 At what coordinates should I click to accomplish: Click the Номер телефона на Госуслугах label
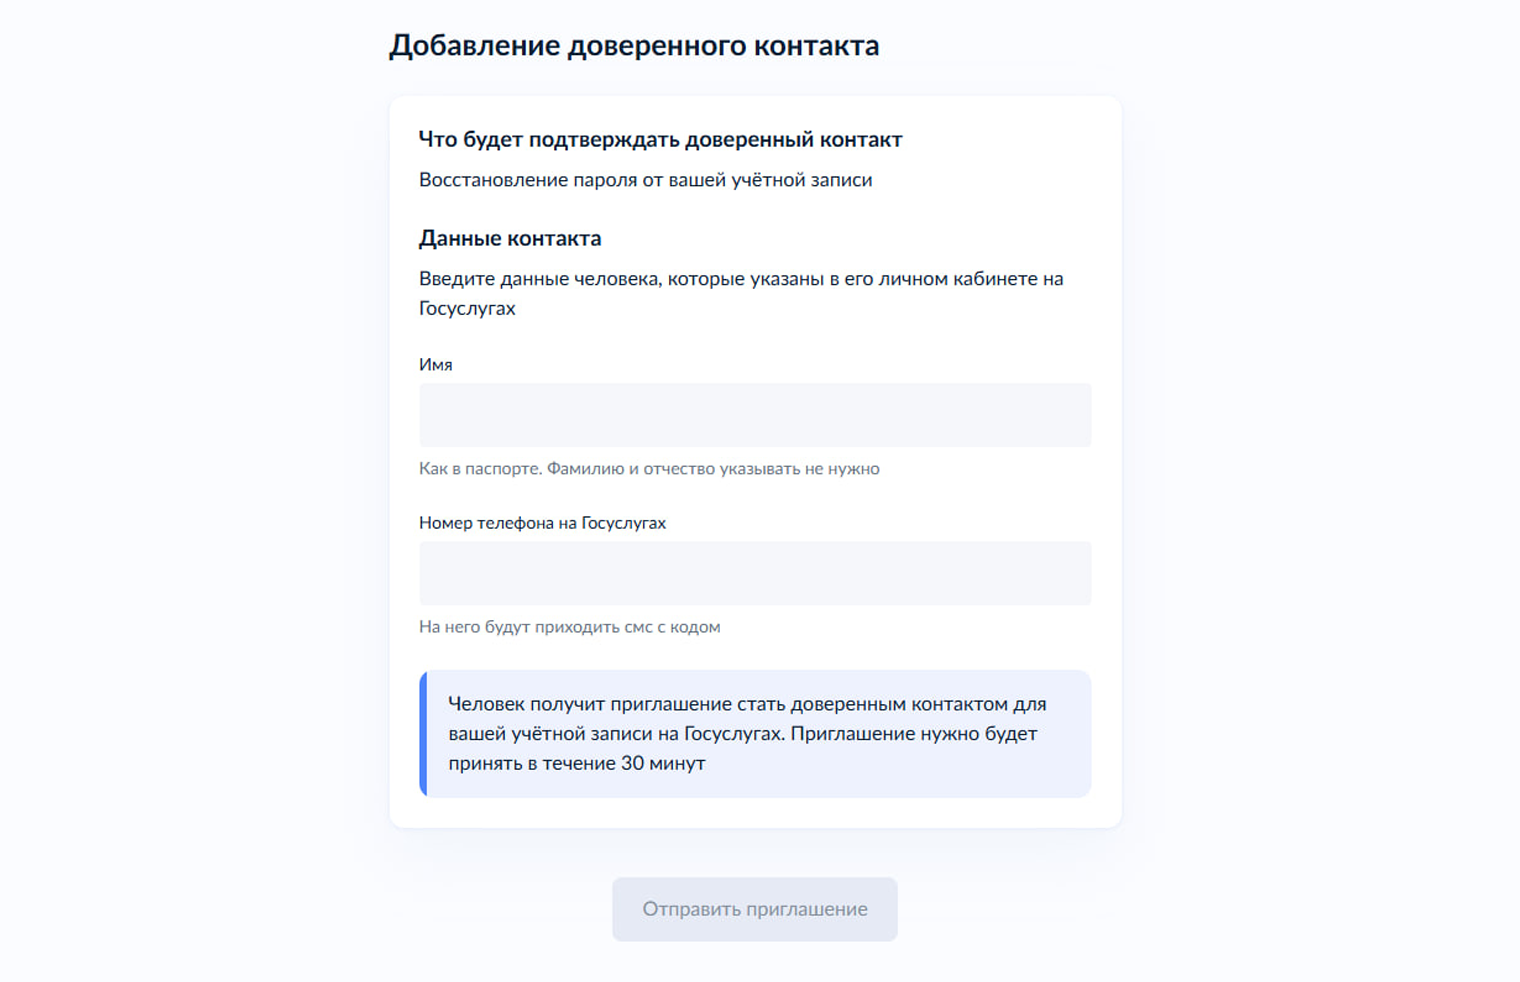[x=542, y=523]
